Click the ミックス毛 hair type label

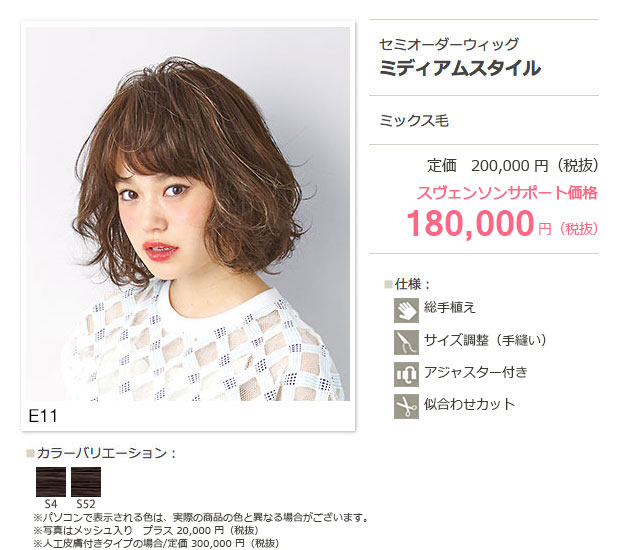(414, 120)
